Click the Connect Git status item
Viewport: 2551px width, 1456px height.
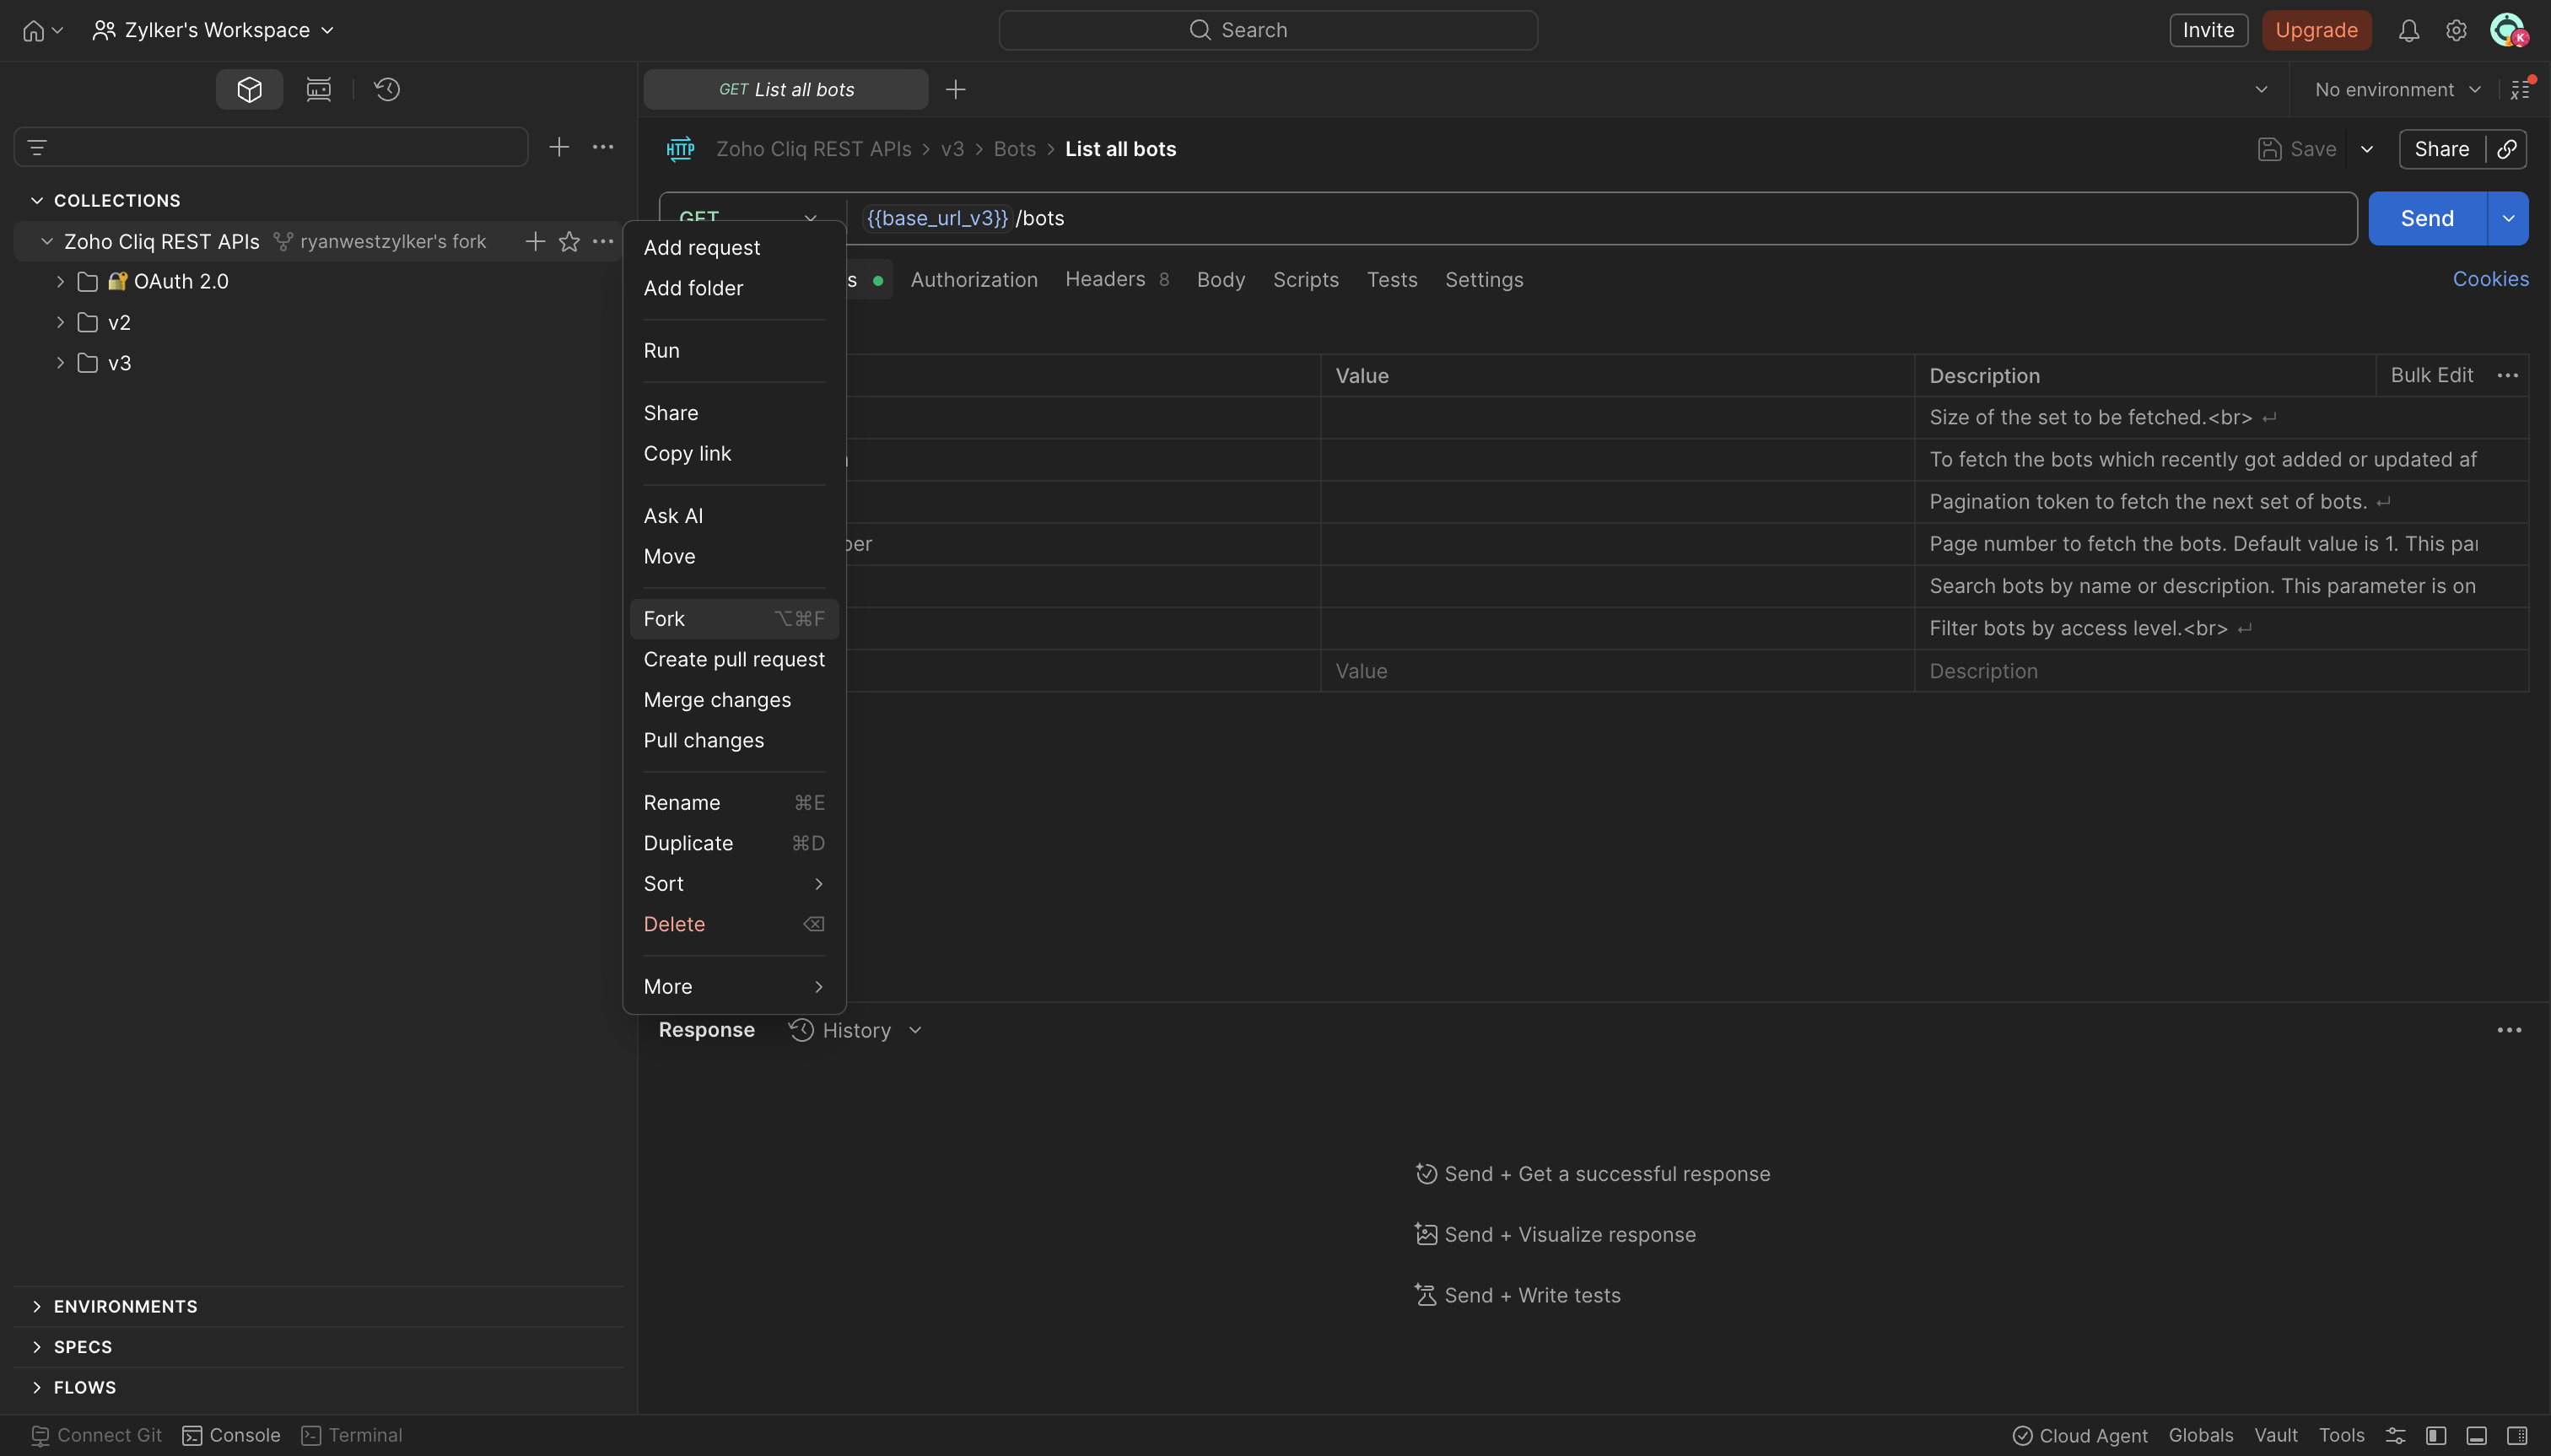pos(97,1435)
